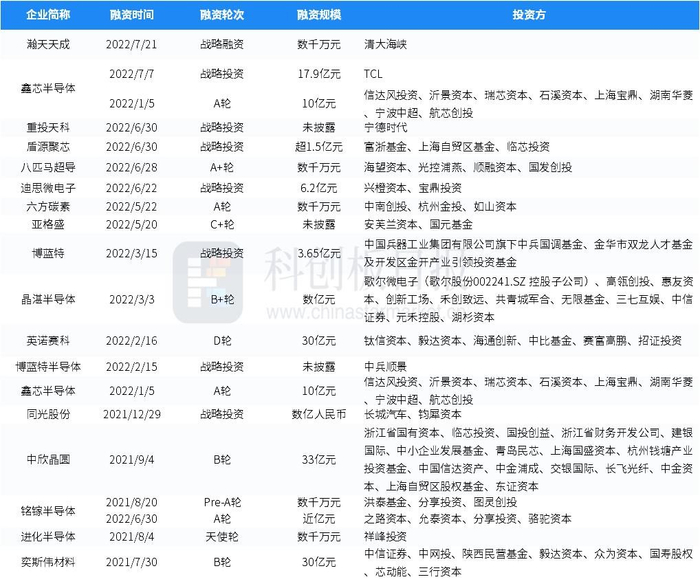Click the amount 数亿元 for 晶湛半导体
The image size is (700, 580).
[x=319, y=299]
